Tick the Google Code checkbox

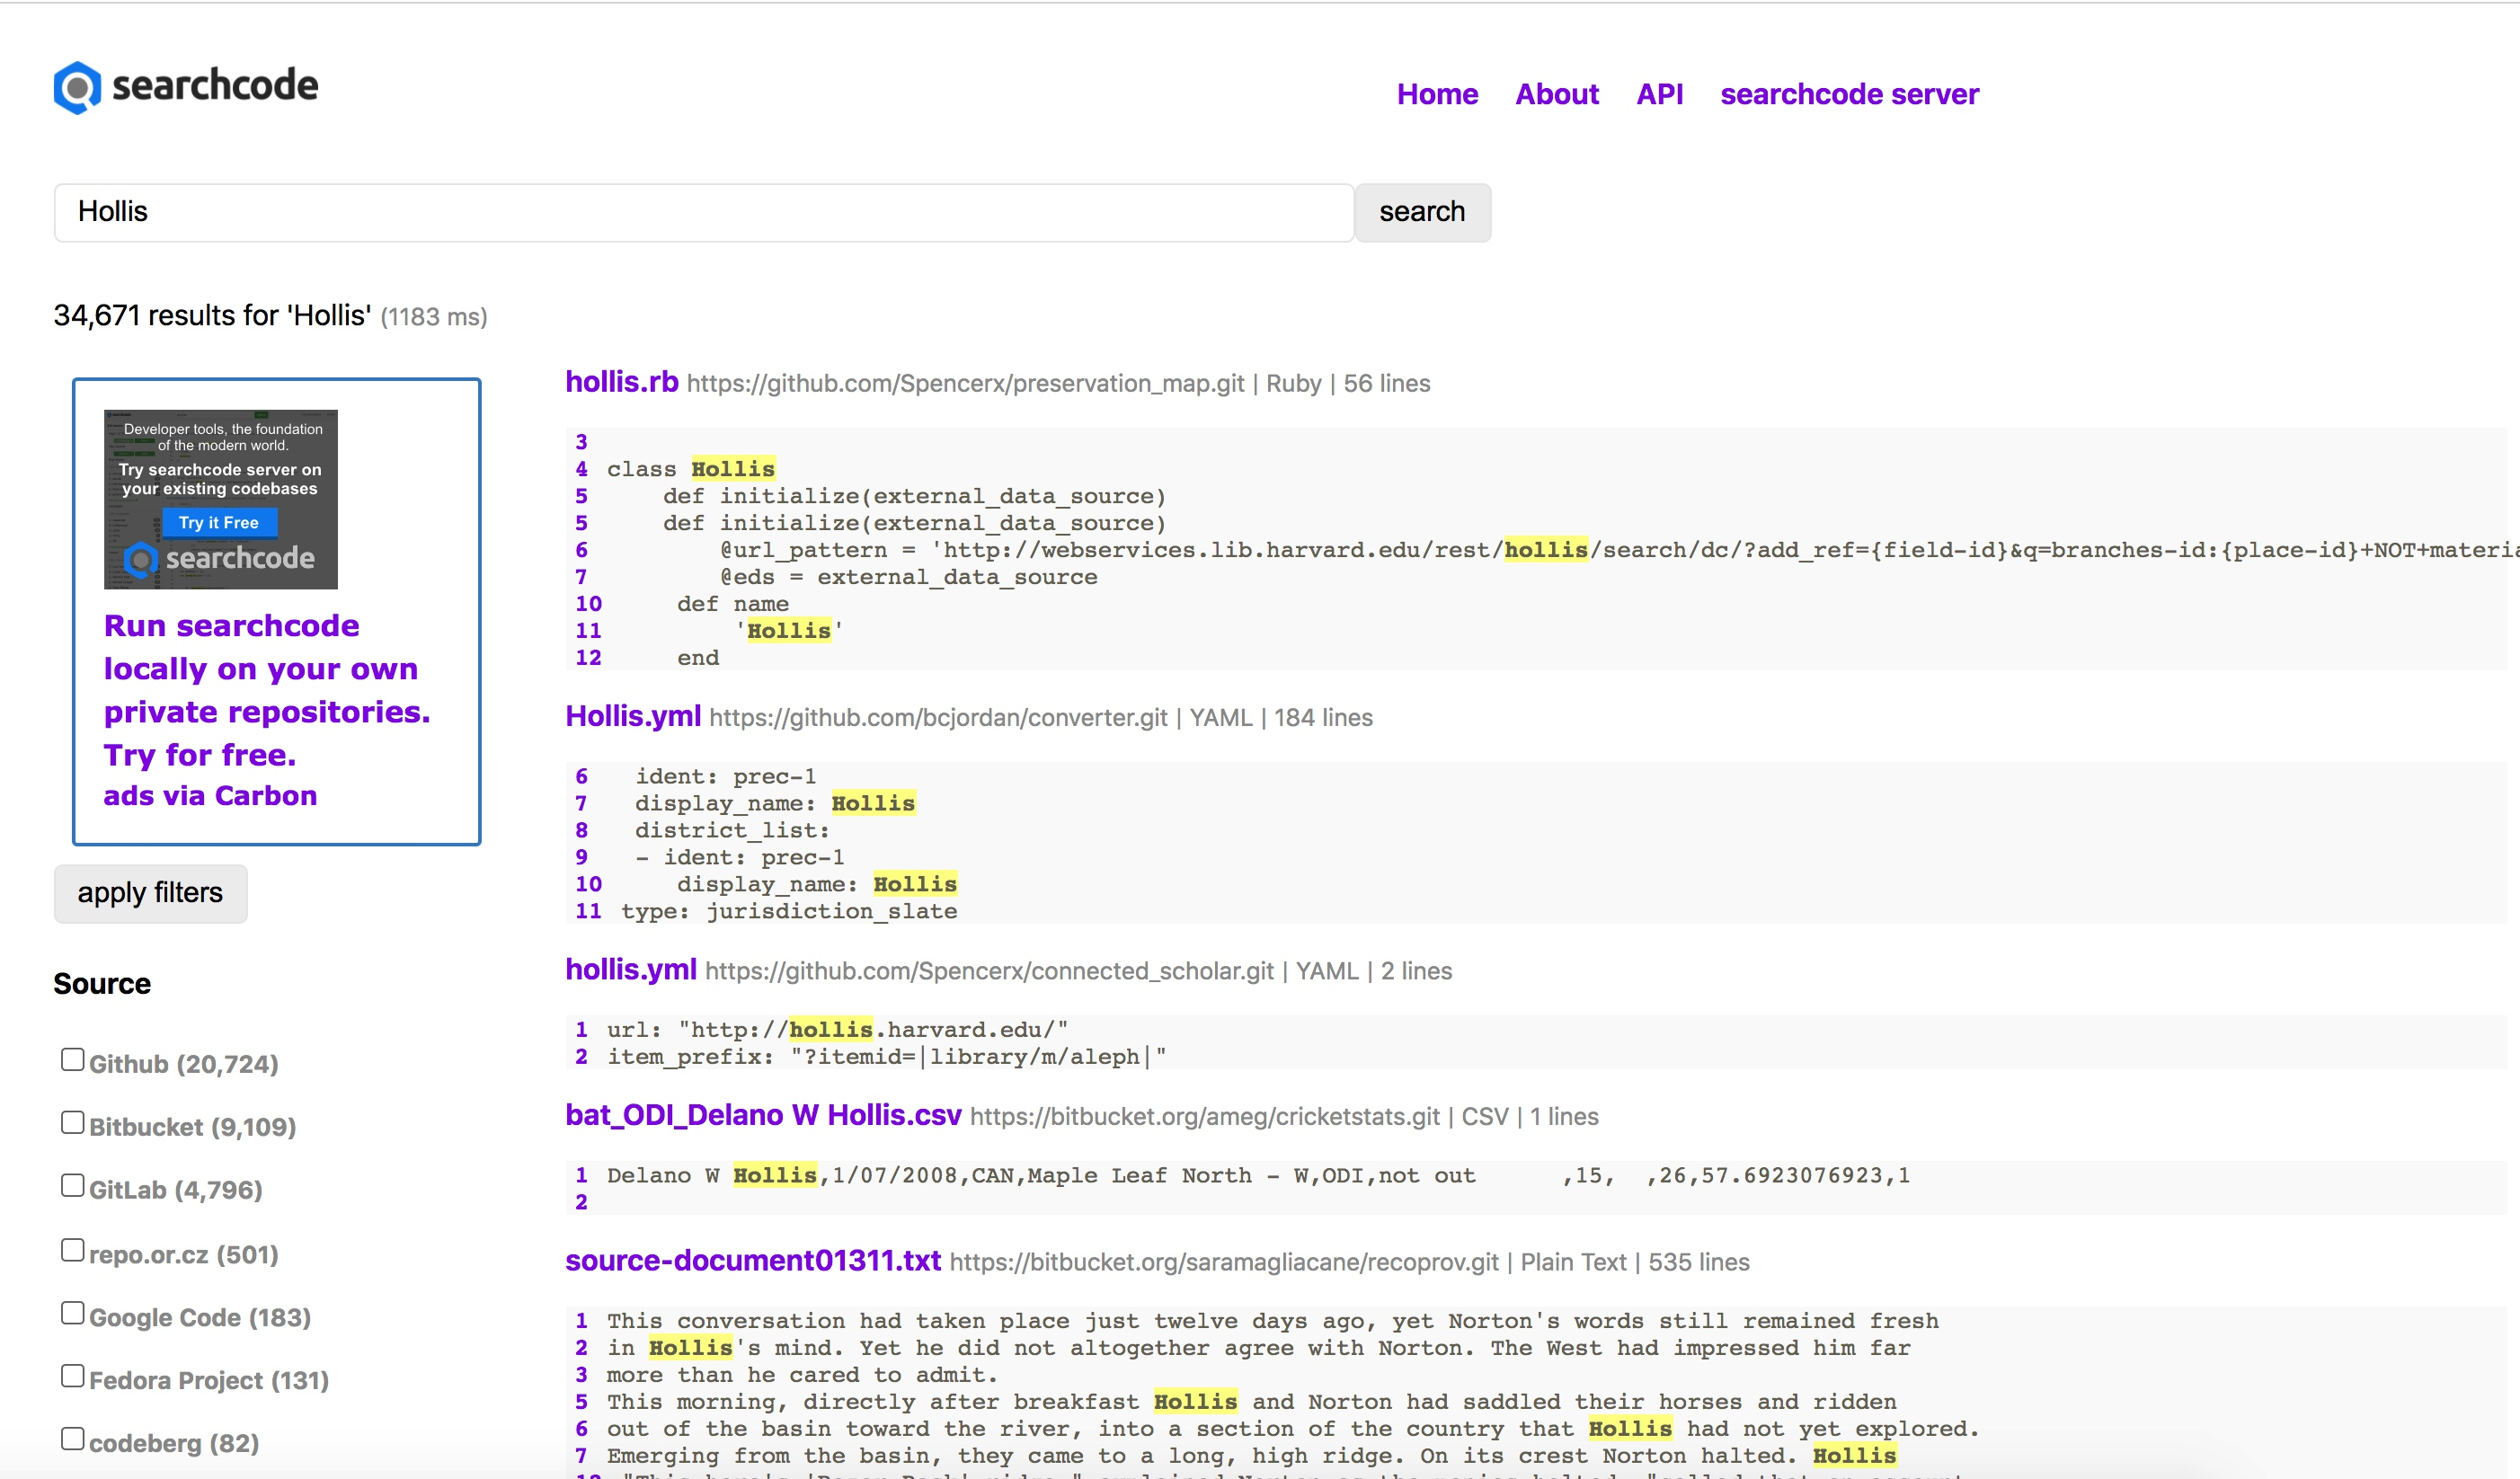click(72, 1313)
